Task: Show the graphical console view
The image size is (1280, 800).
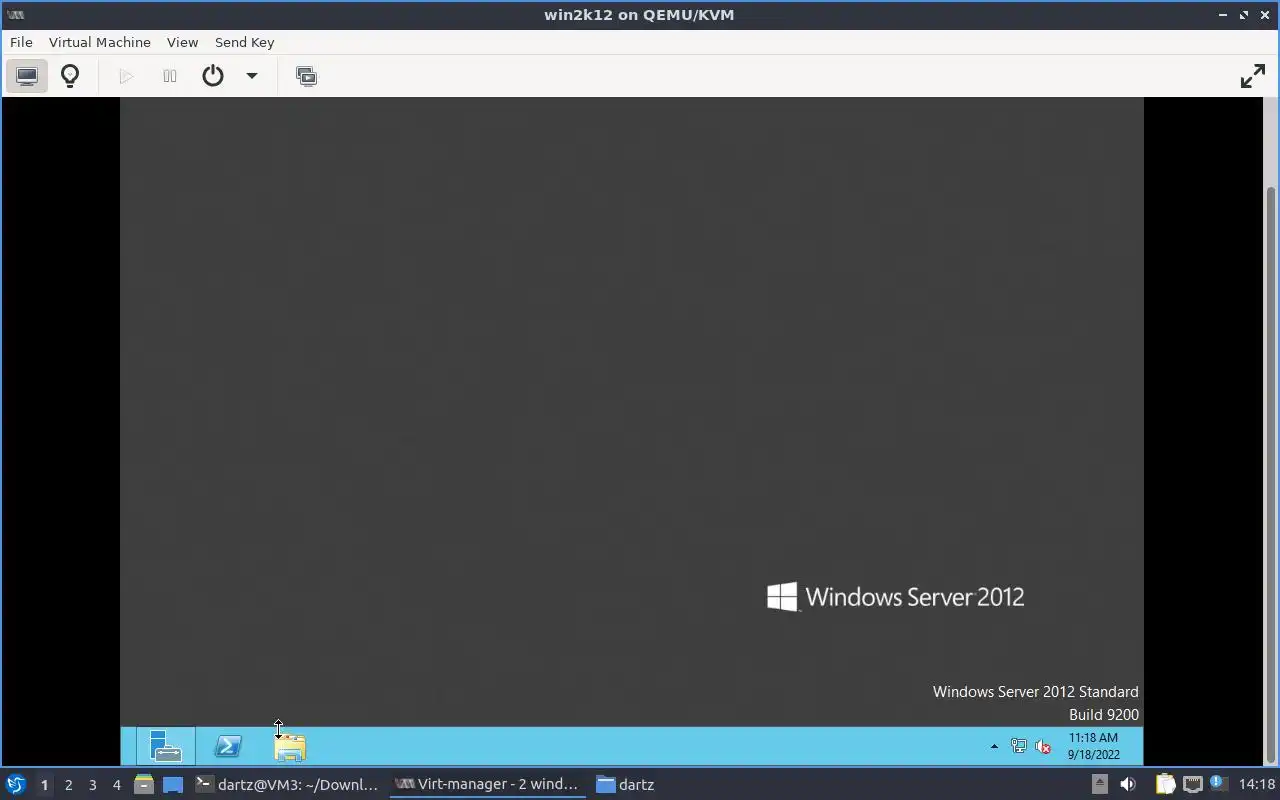Action: click(27, 76)
